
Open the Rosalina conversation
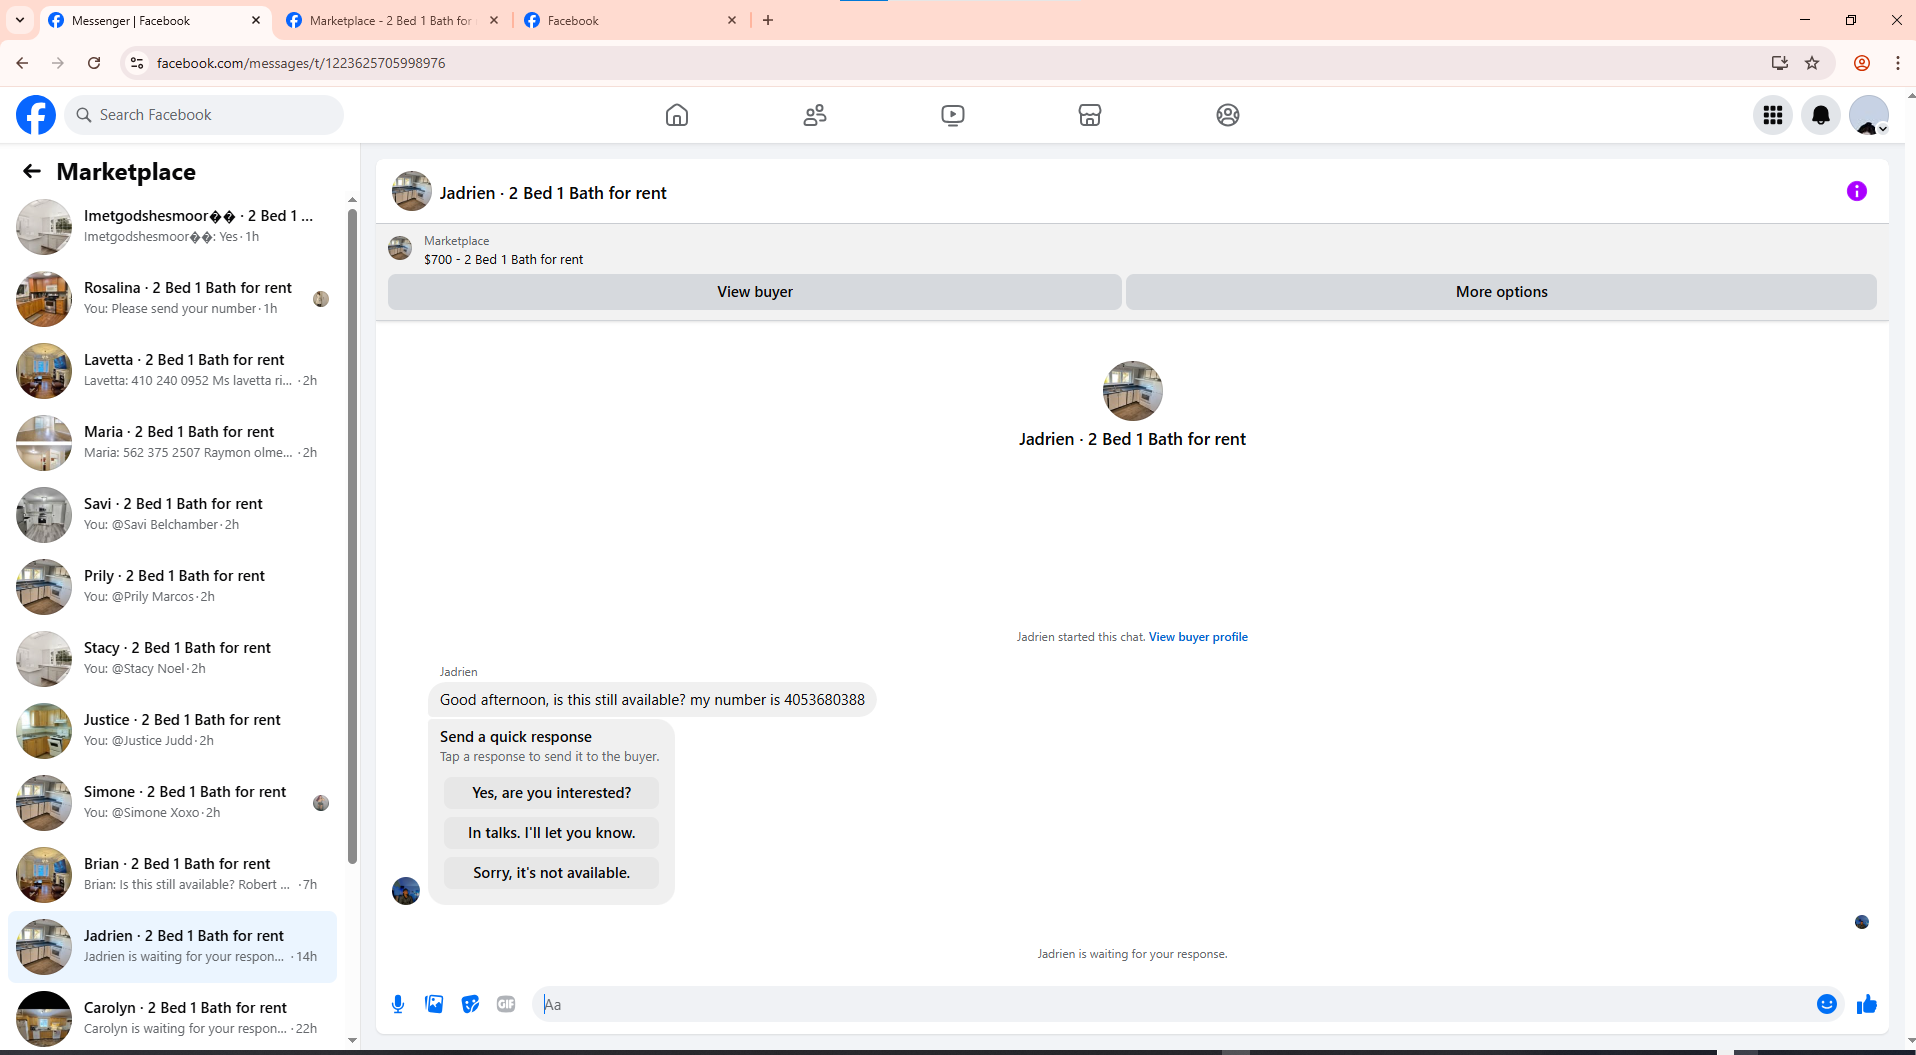pyautogui.click(x=172, y=299)
